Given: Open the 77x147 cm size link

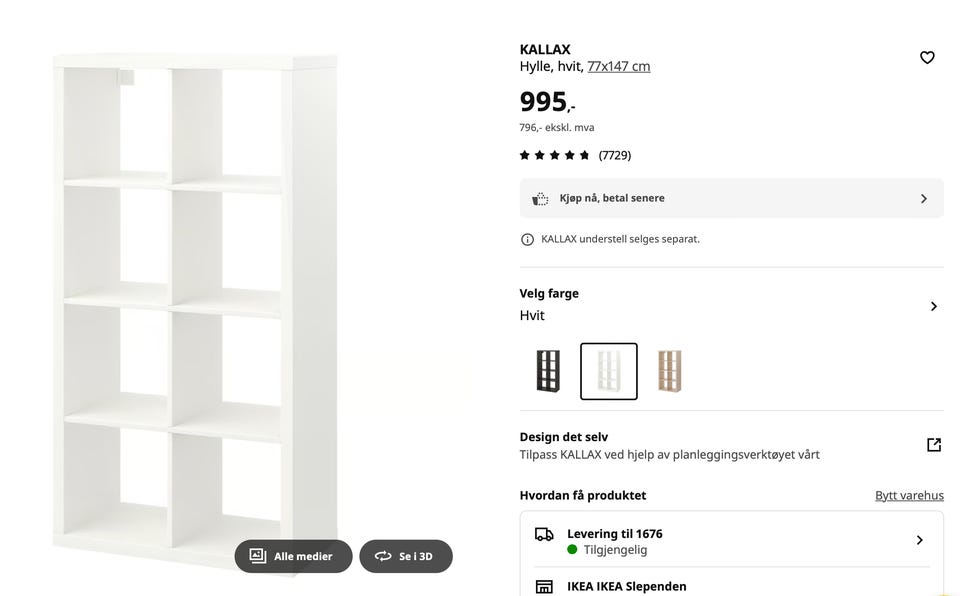Looking at the screenshot, I should [x=619, y=67].
